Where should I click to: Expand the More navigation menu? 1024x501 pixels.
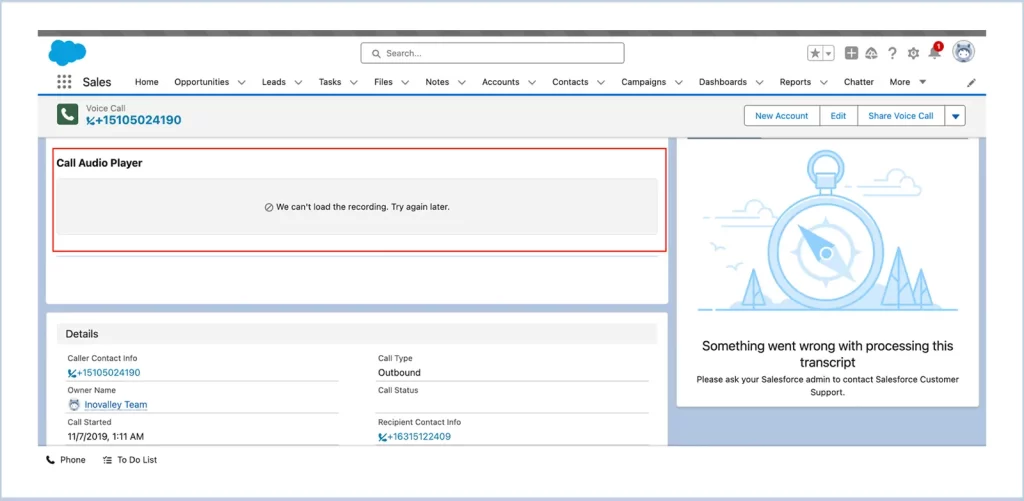(908, 82)
